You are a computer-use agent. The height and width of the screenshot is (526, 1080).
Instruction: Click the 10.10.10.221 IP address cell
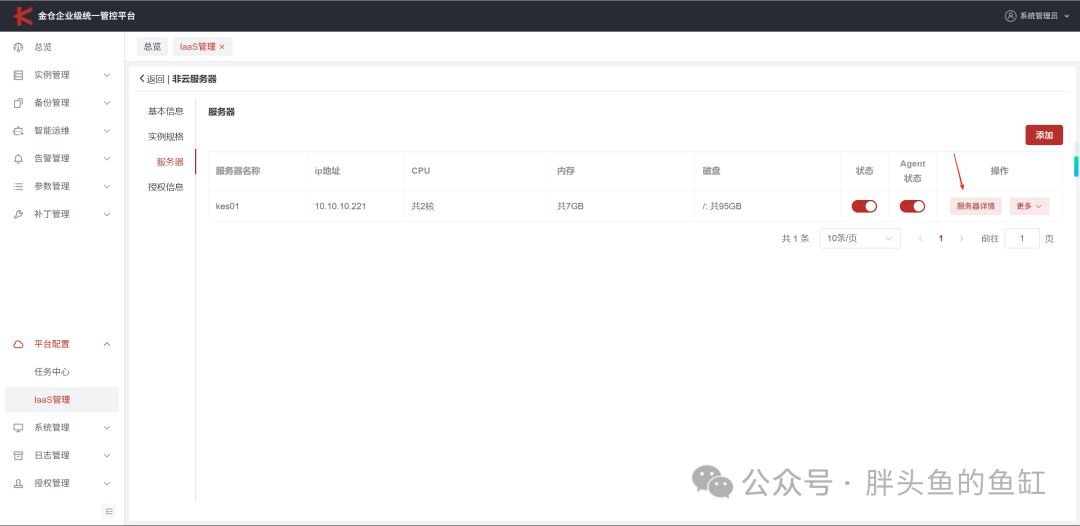click(x=355, y=207)
